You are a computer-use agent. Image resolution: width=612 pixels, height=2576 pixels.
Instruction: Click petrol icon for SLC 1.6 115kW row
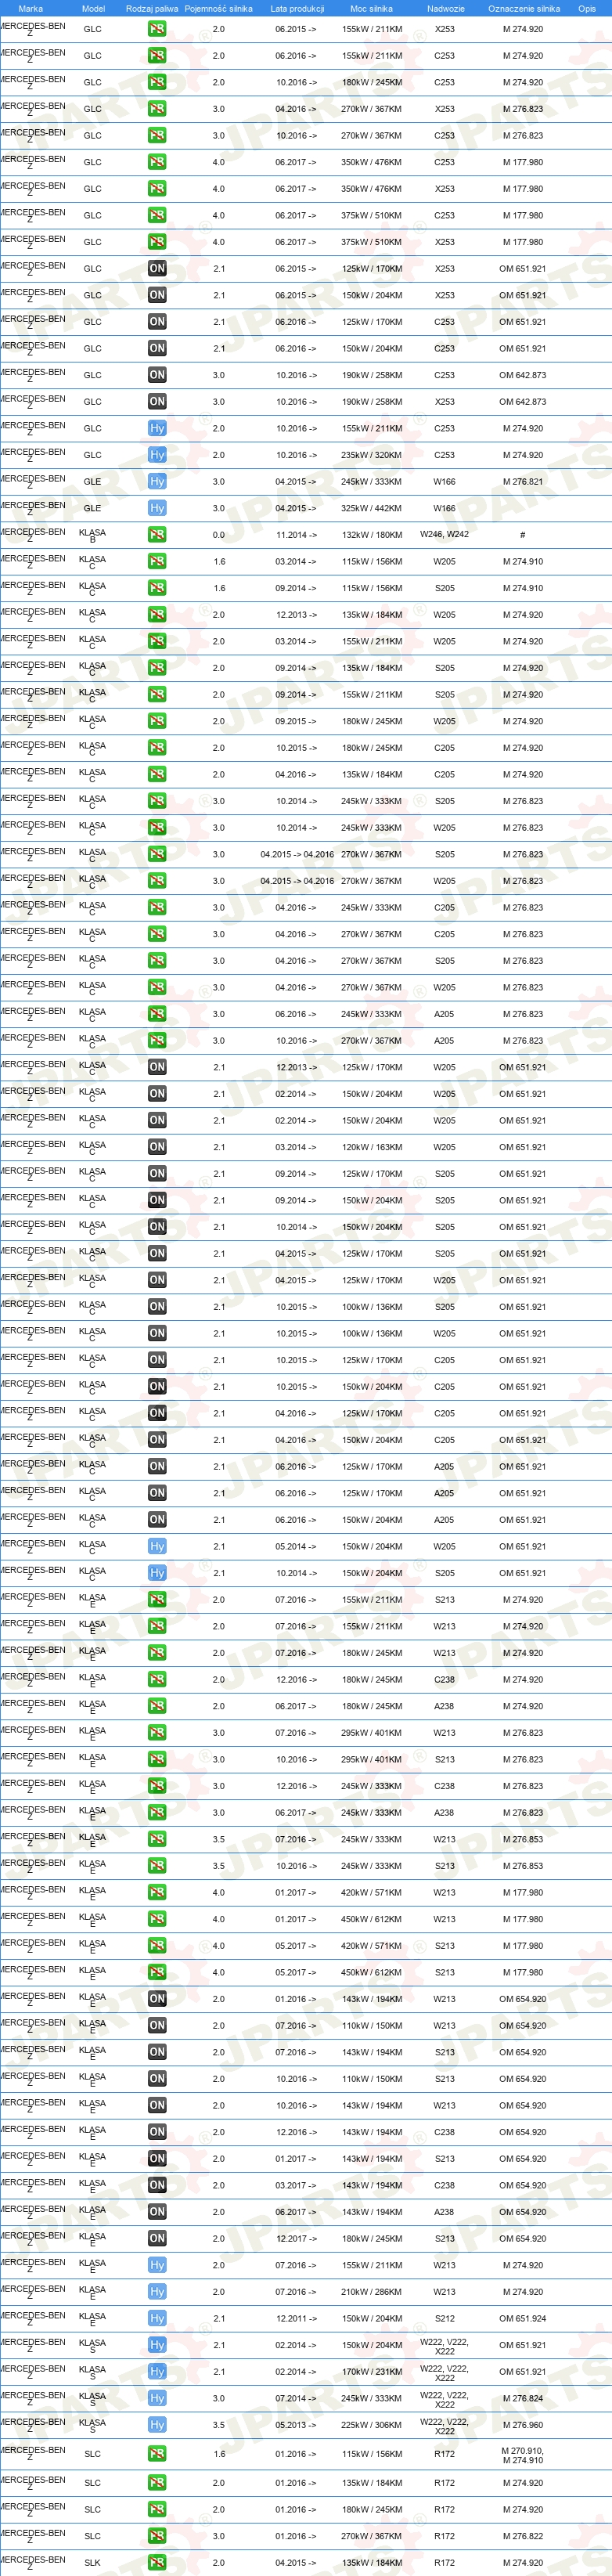click(x=157, y=2454)
